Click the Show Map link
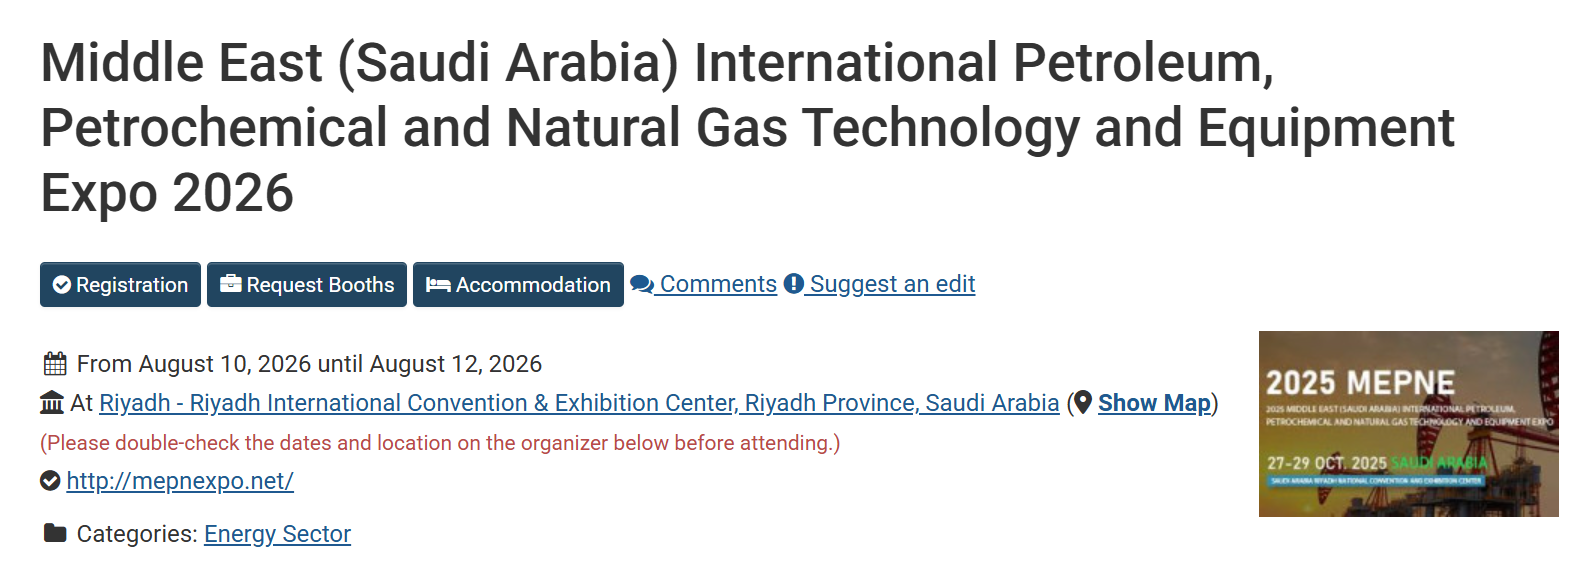The width and height of the screenshot is (1593, 569). pos(1154,403)
